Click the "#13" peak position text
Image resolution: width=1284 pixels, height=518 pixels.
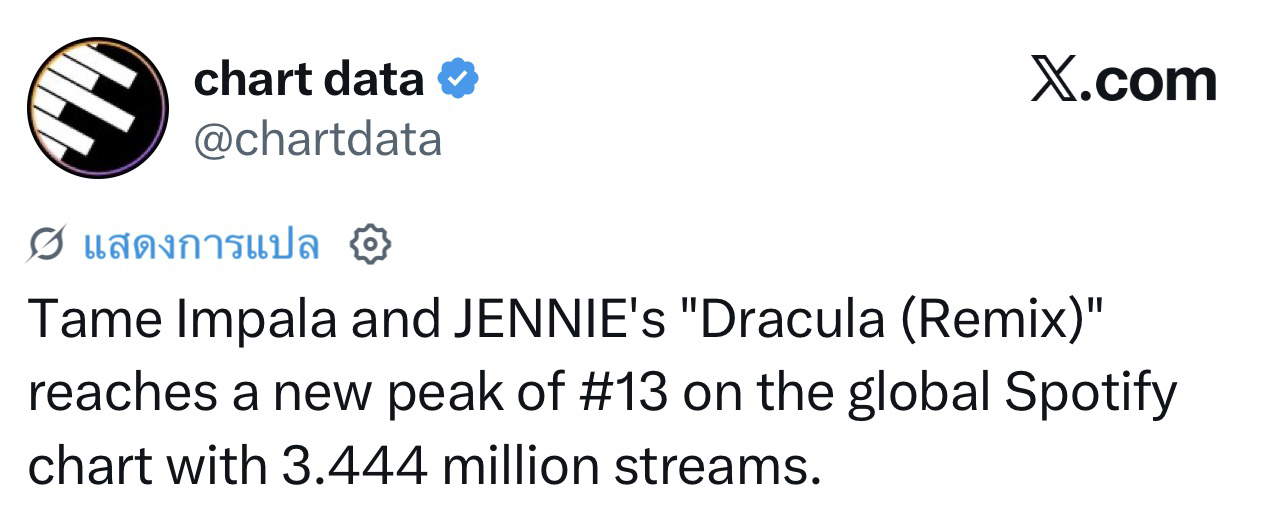point(622,394)
